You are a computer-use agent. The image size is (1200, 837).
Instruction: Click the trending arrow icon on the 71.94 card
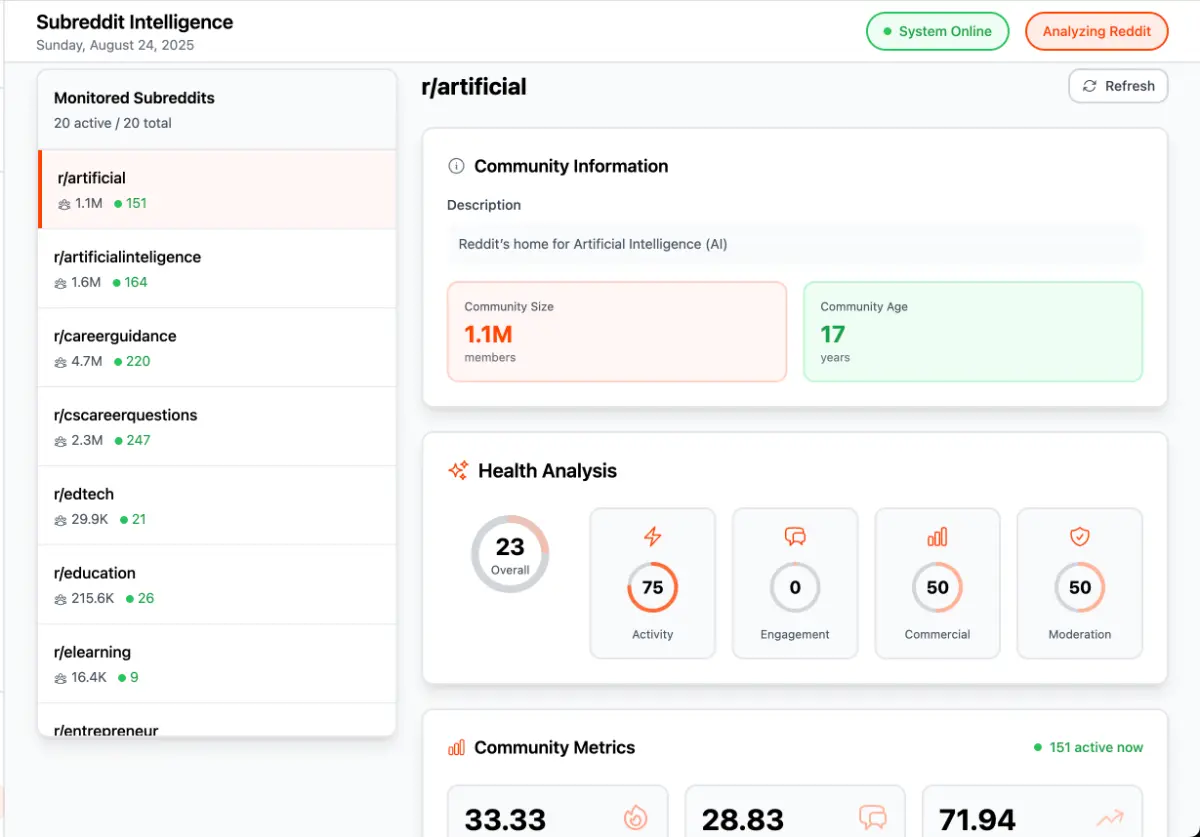[x=1109, y=818]
